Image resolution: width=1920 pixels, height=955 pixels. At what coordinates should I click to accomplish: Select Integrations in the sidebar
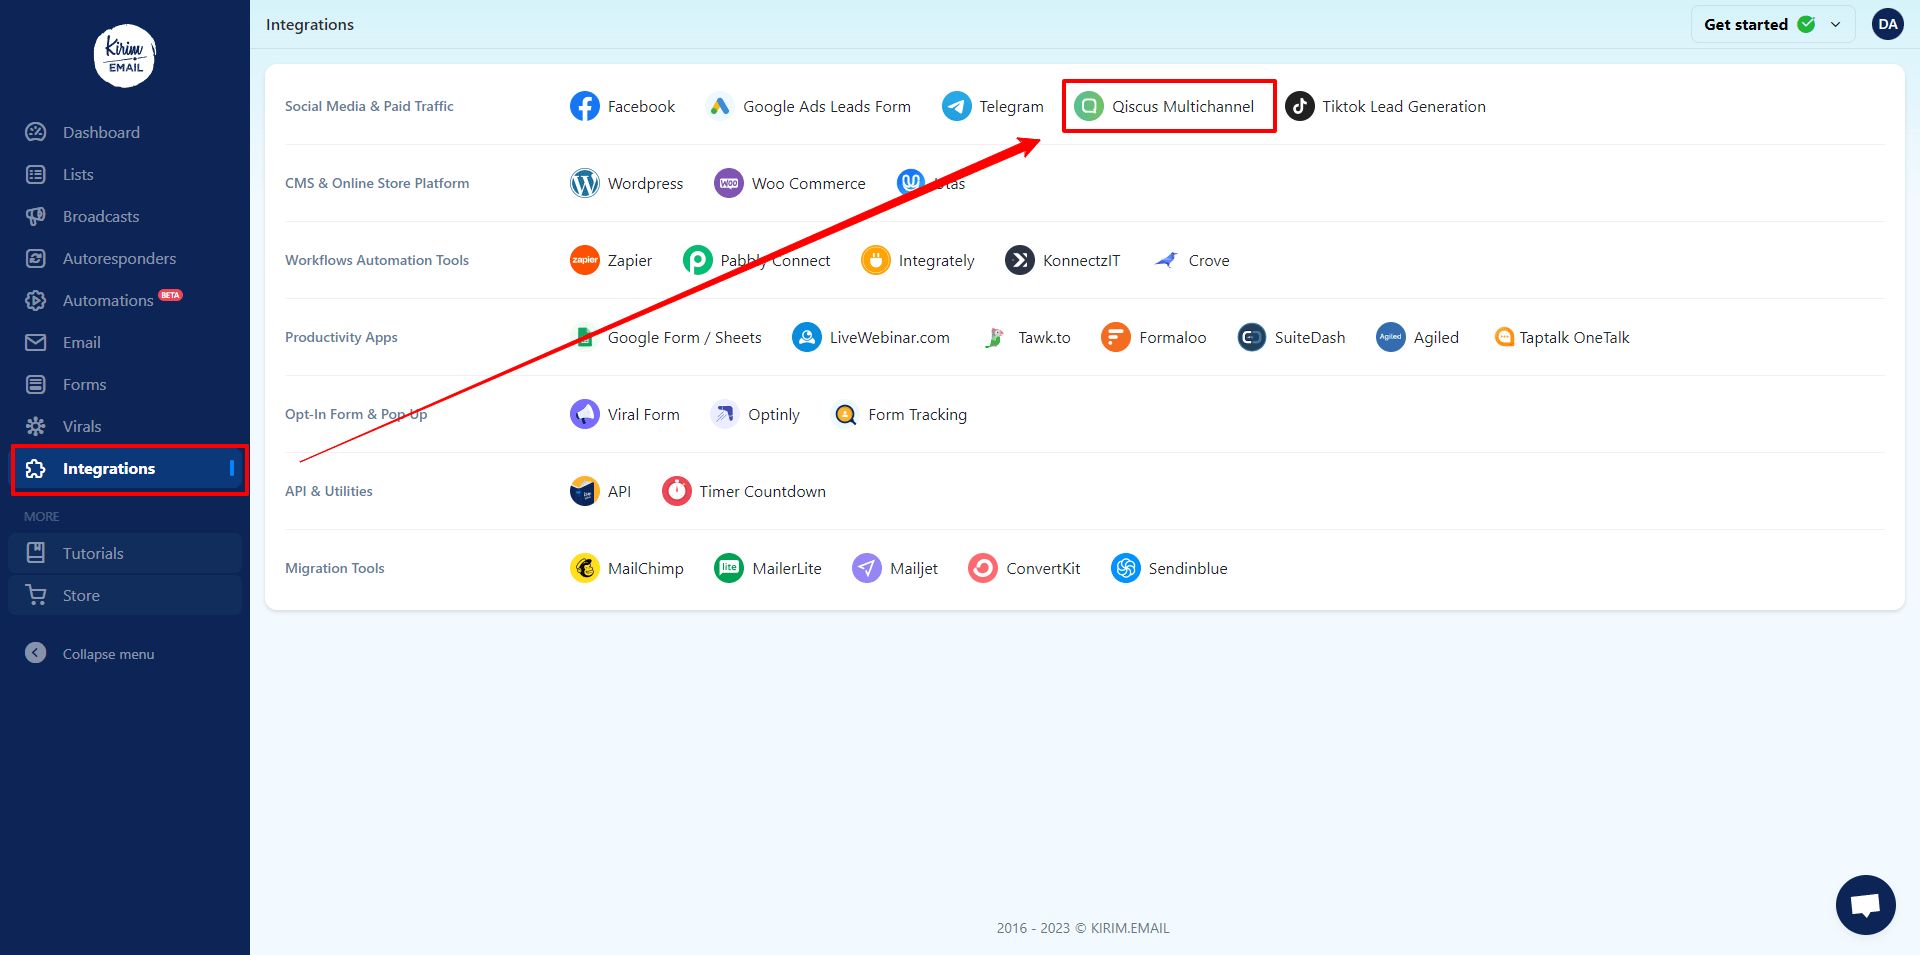(x=125, y=468)
